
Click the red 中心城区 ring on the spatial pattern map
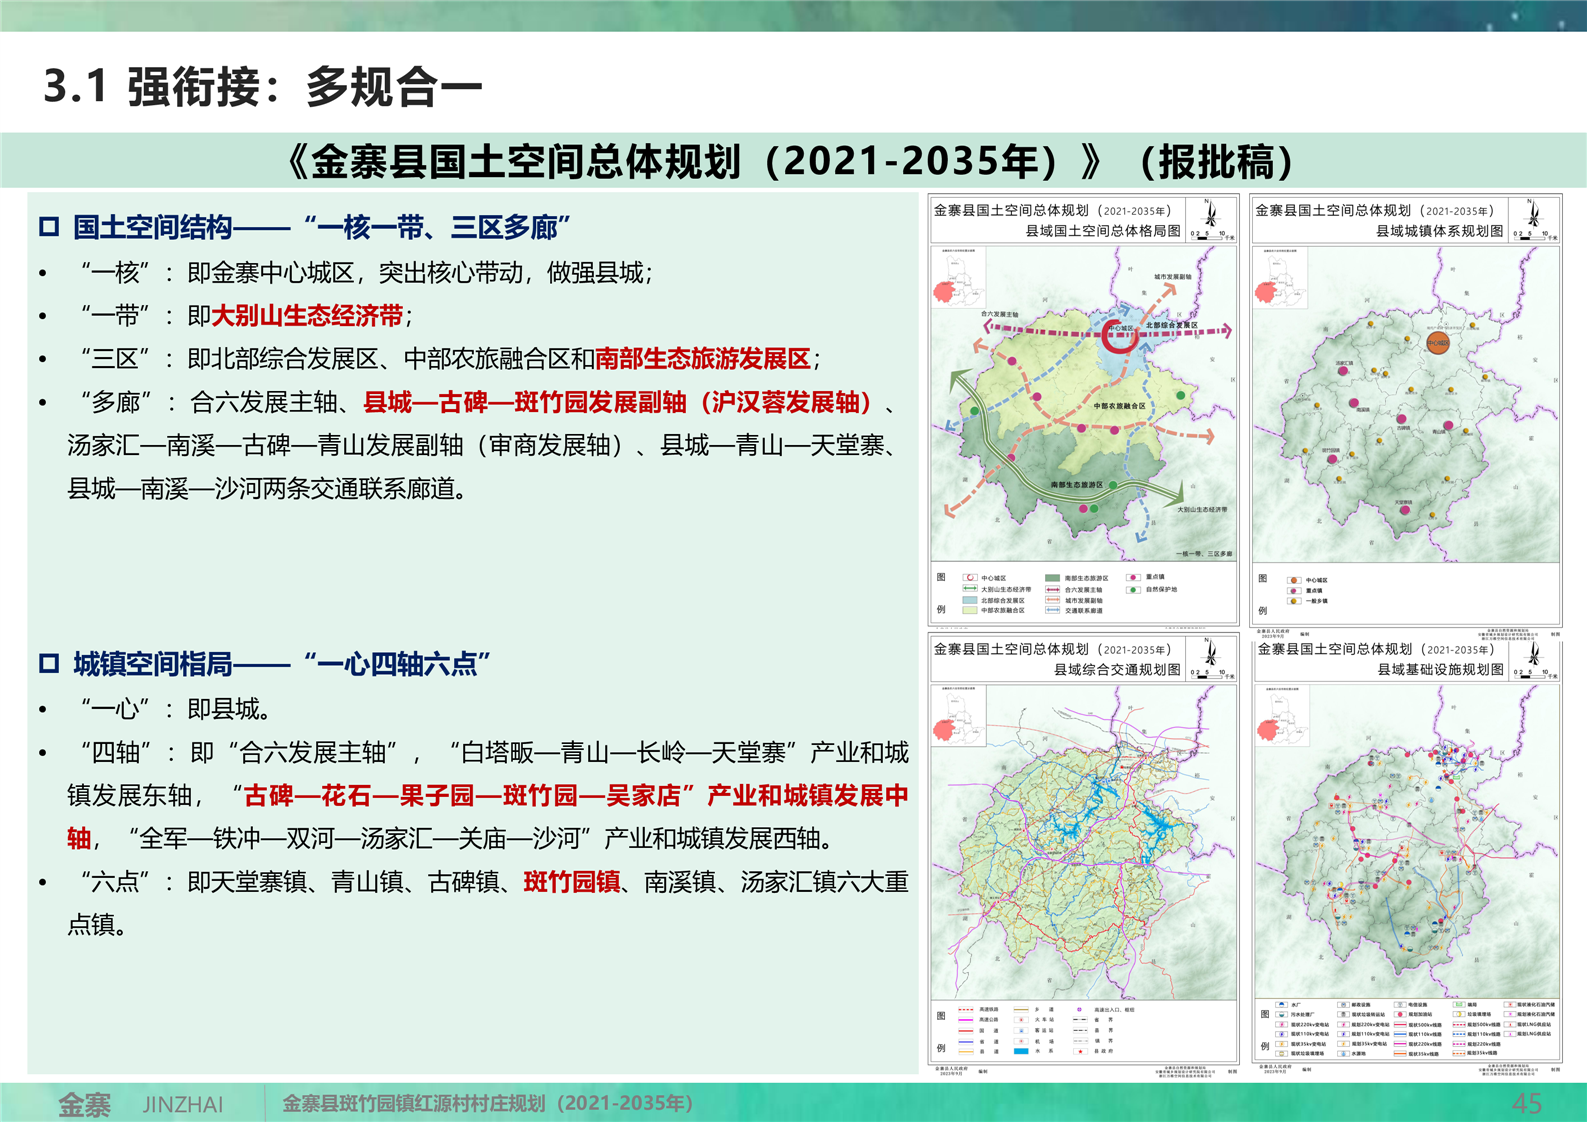click(x=1120, y=335)
